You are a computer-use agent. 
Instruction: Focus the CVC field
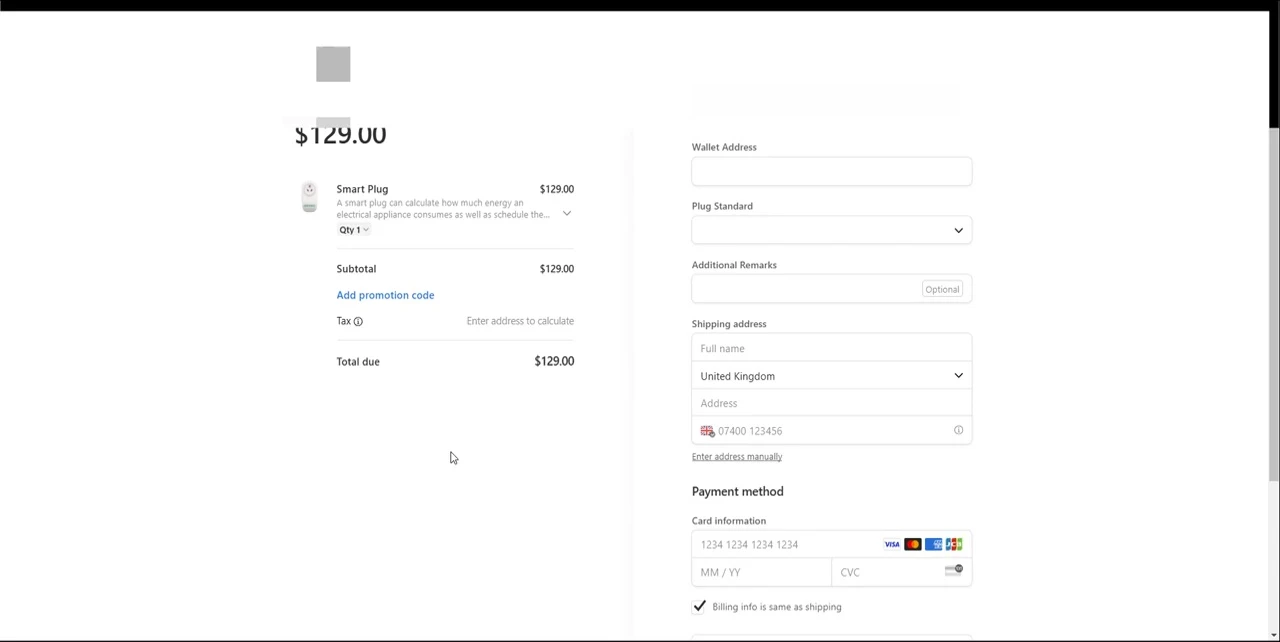click(x=901, y=572)
